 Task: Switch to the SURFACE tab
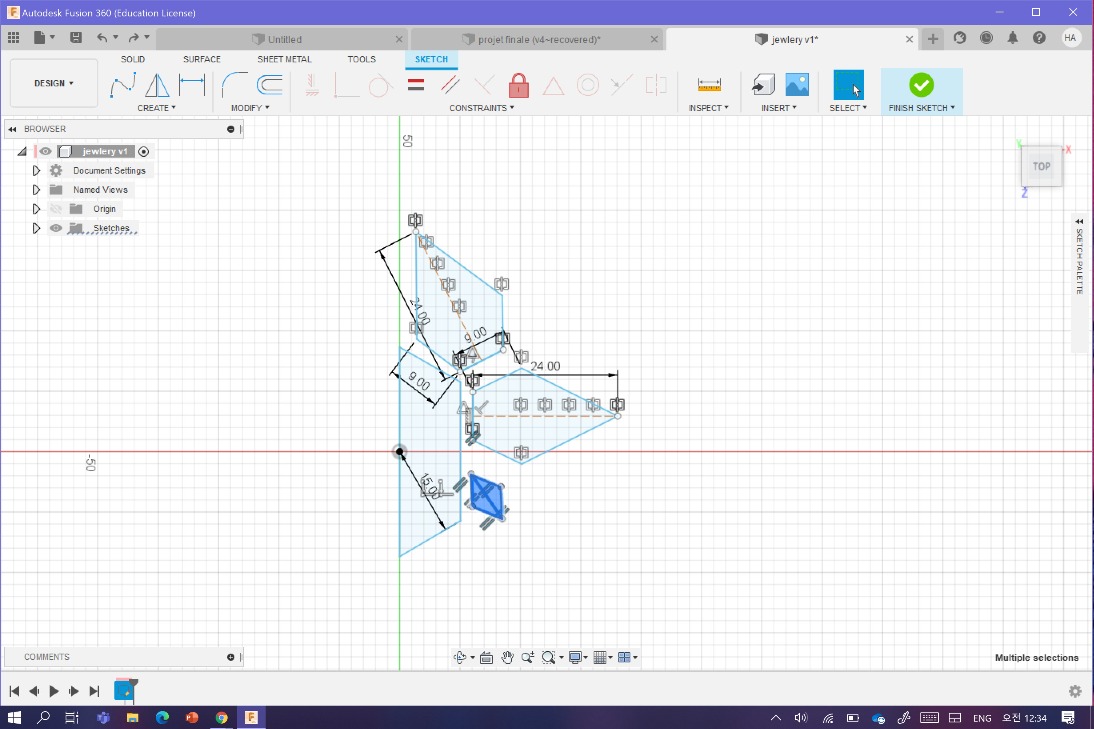pyautogui.click(x=202, y=59)
